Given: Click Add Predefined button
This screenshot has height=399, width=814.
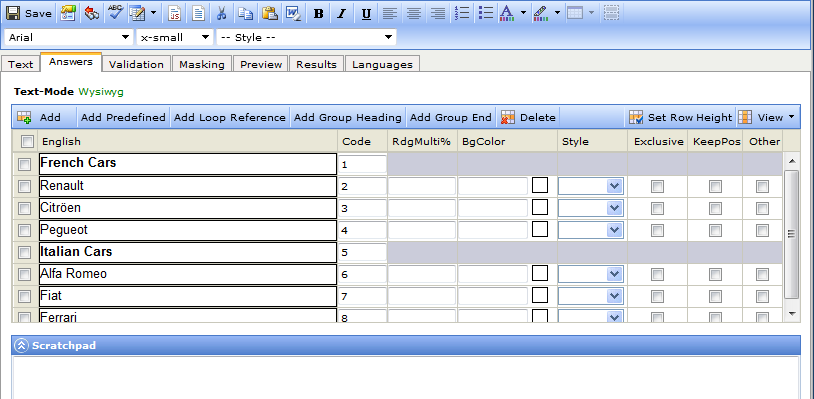Looking at the screenshot, I should [x=123, y=117].
